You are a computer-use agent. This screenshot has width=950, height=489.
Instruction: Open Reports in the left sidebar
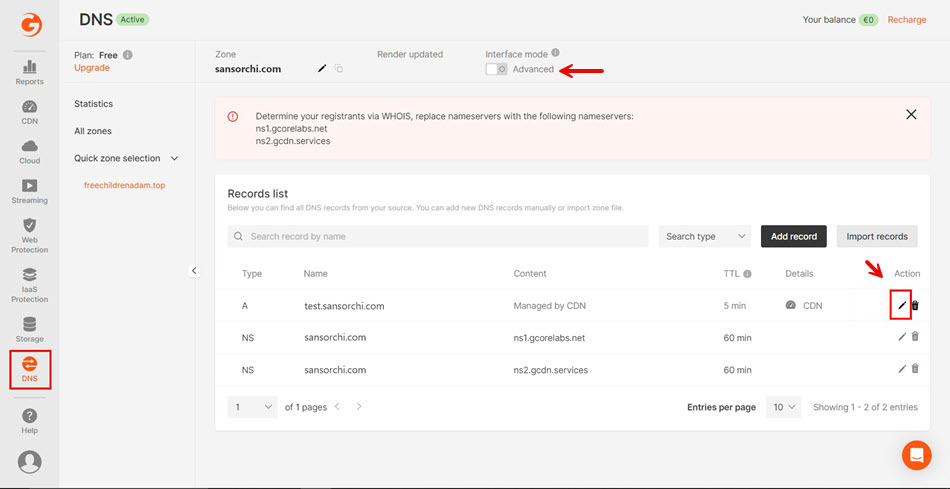[x=29, y=72]
